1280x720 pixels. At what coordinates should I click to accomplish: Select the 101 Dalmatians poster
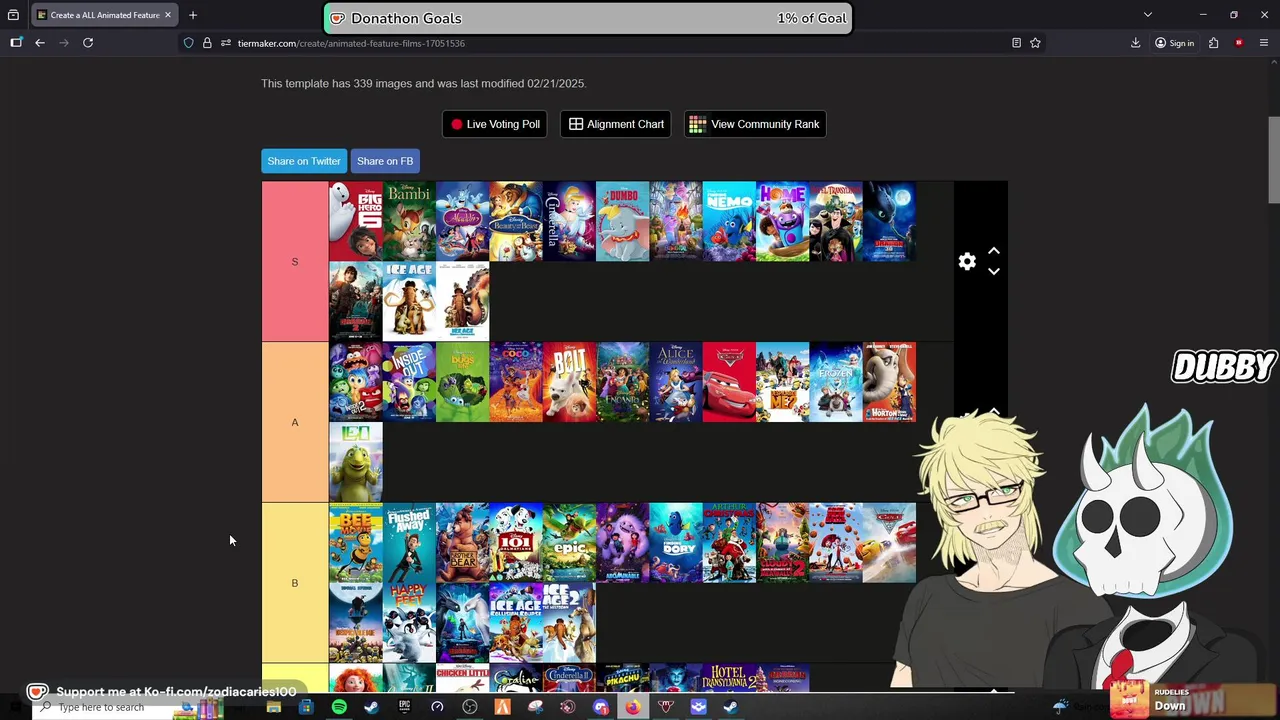click(x=516, y=543)
